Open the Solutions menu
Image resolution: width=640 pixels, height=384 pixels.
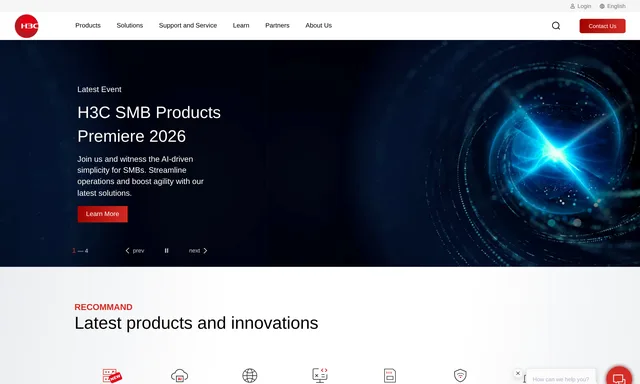(x=130, y=25)
